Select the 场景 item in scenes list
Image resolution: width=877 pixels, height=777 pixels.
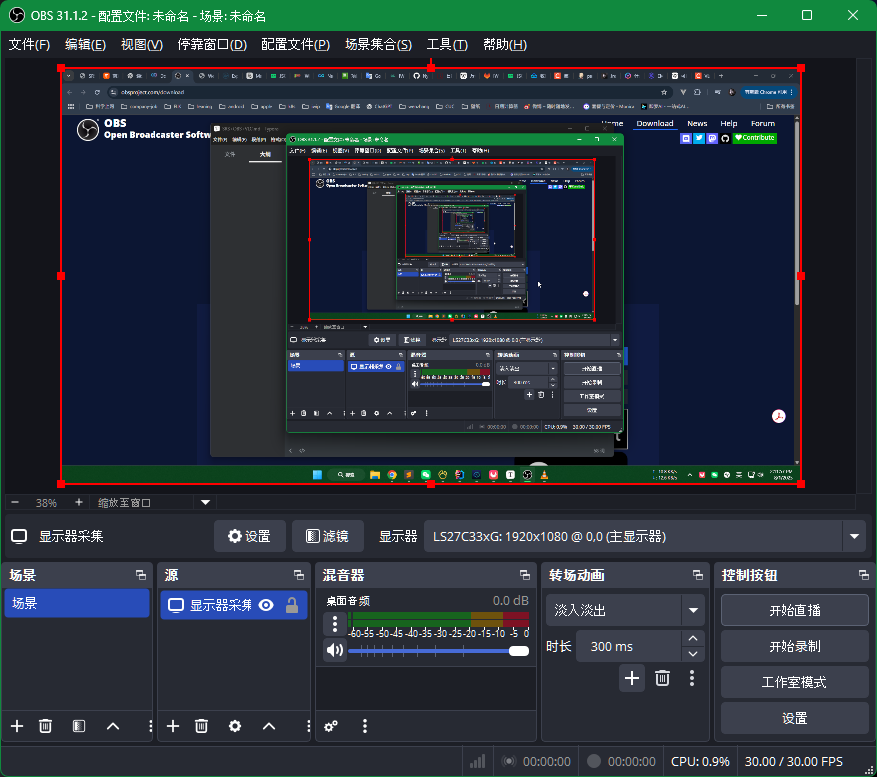(77, 603)
